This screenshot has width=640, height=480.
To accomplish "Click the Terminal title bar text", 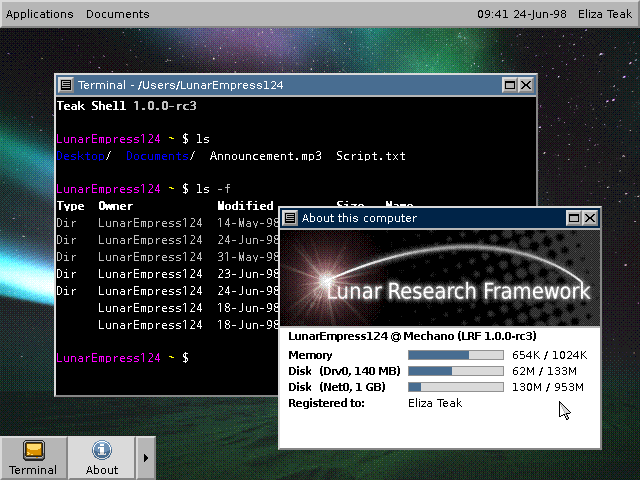I will pos(180,85).
